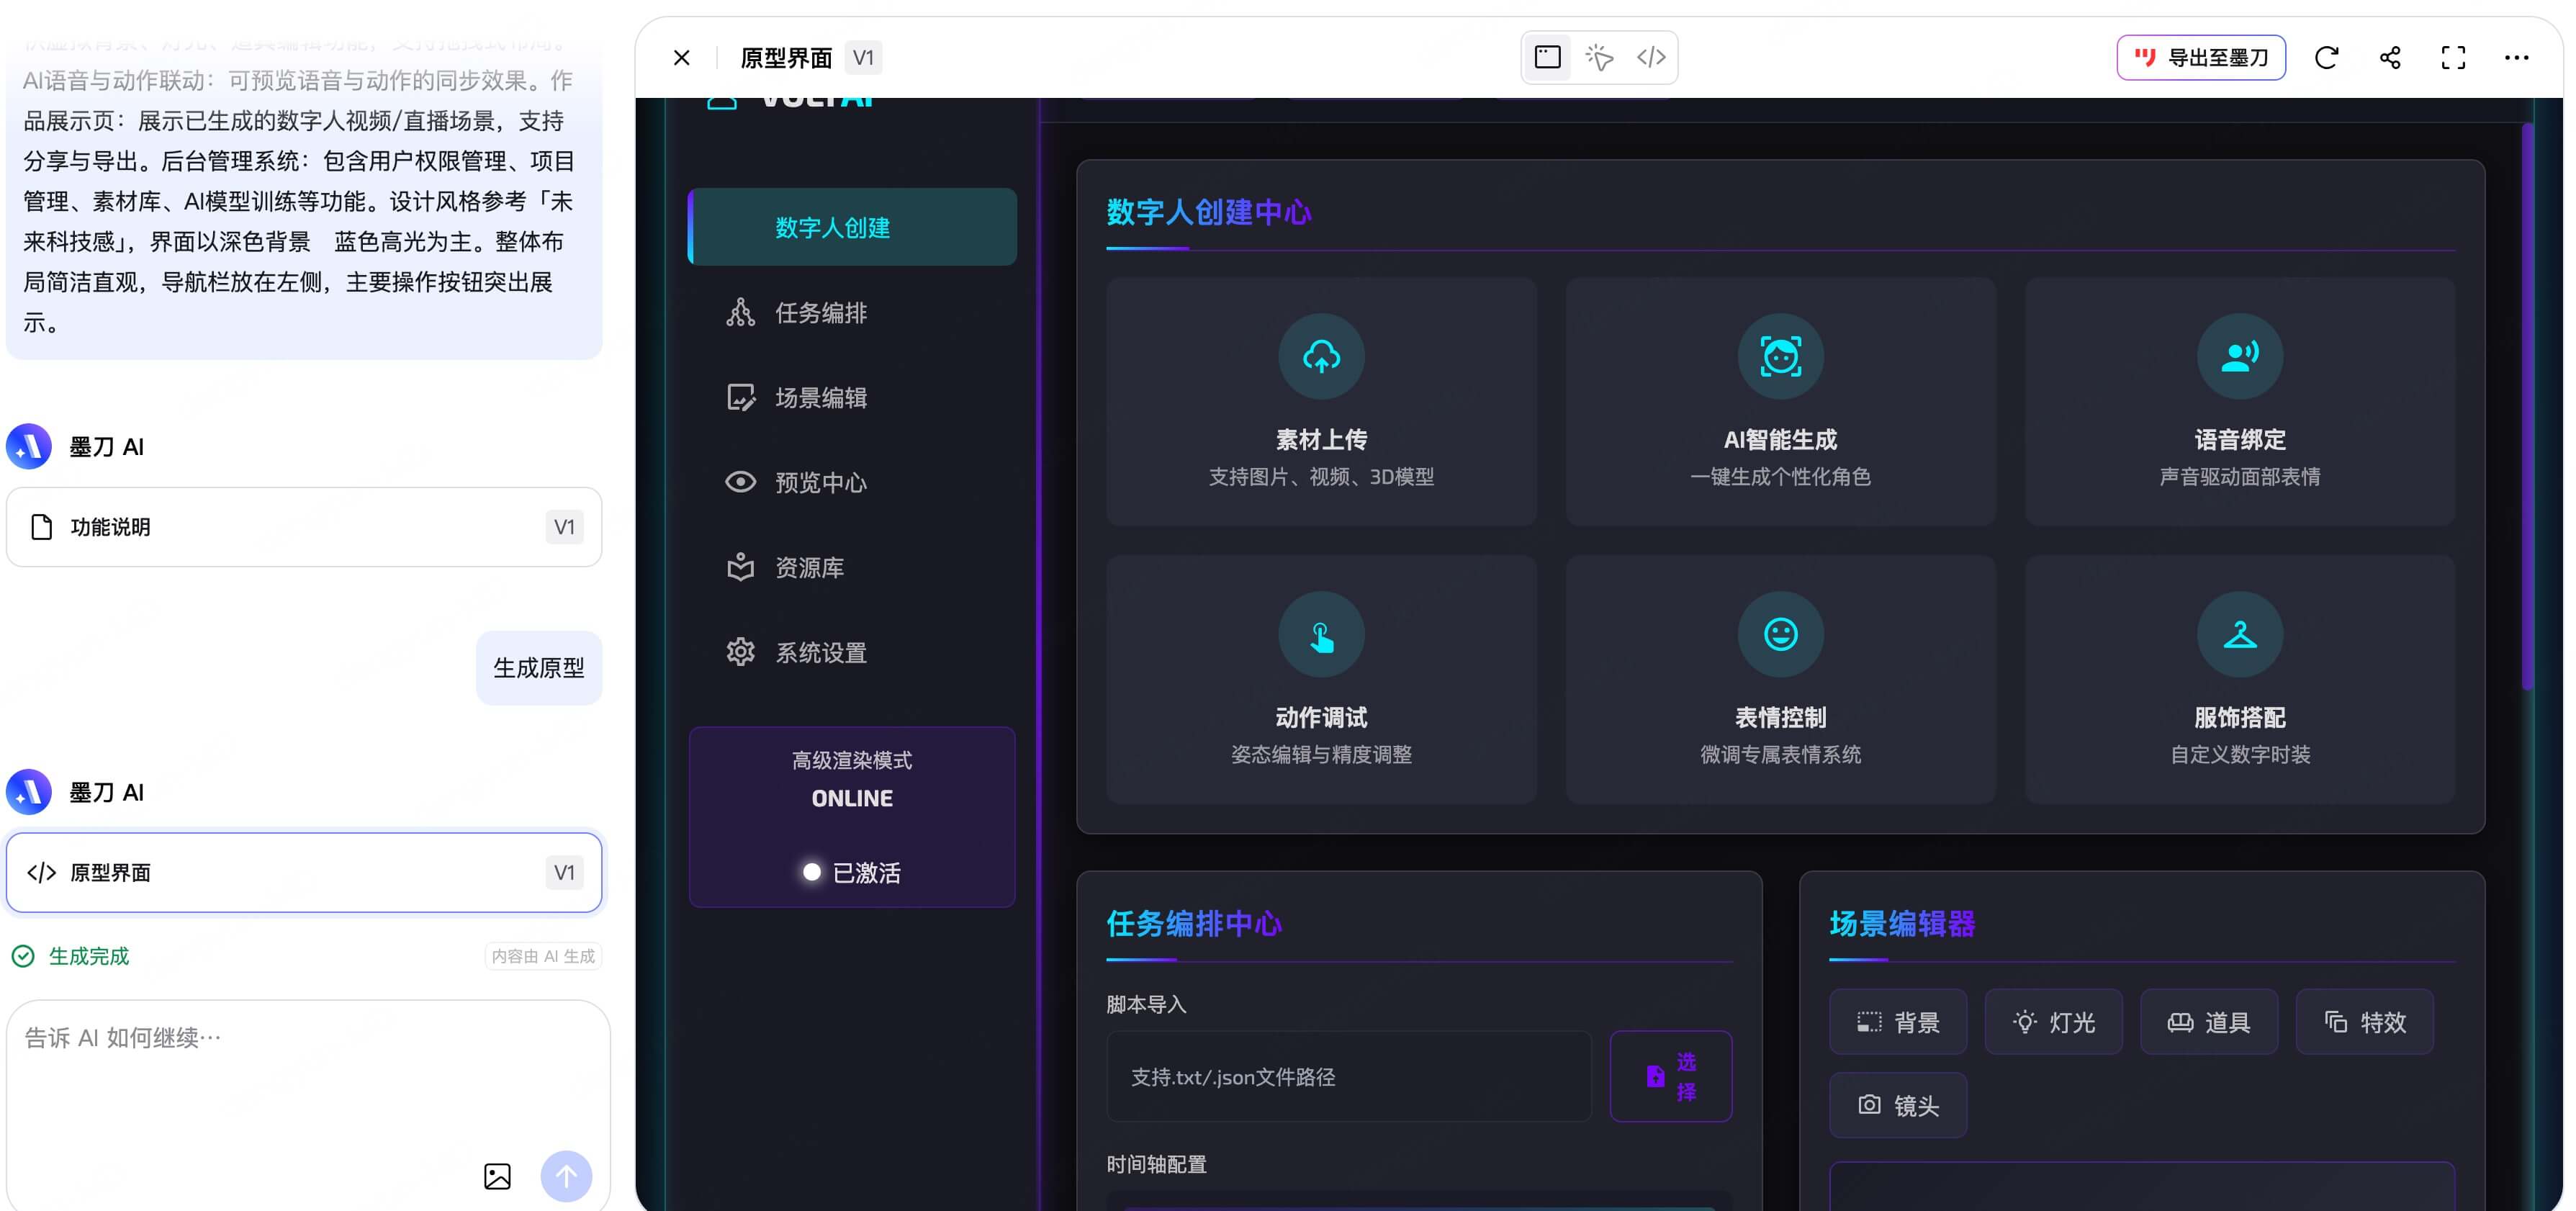Open the 功能说明 V1 card
The width and height of the screenshot is (2576, 1211).
coord(304,527)
